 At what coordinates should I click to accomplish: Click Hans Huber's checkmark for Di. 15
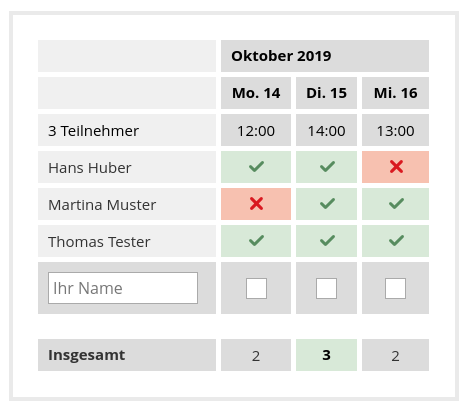327,167
